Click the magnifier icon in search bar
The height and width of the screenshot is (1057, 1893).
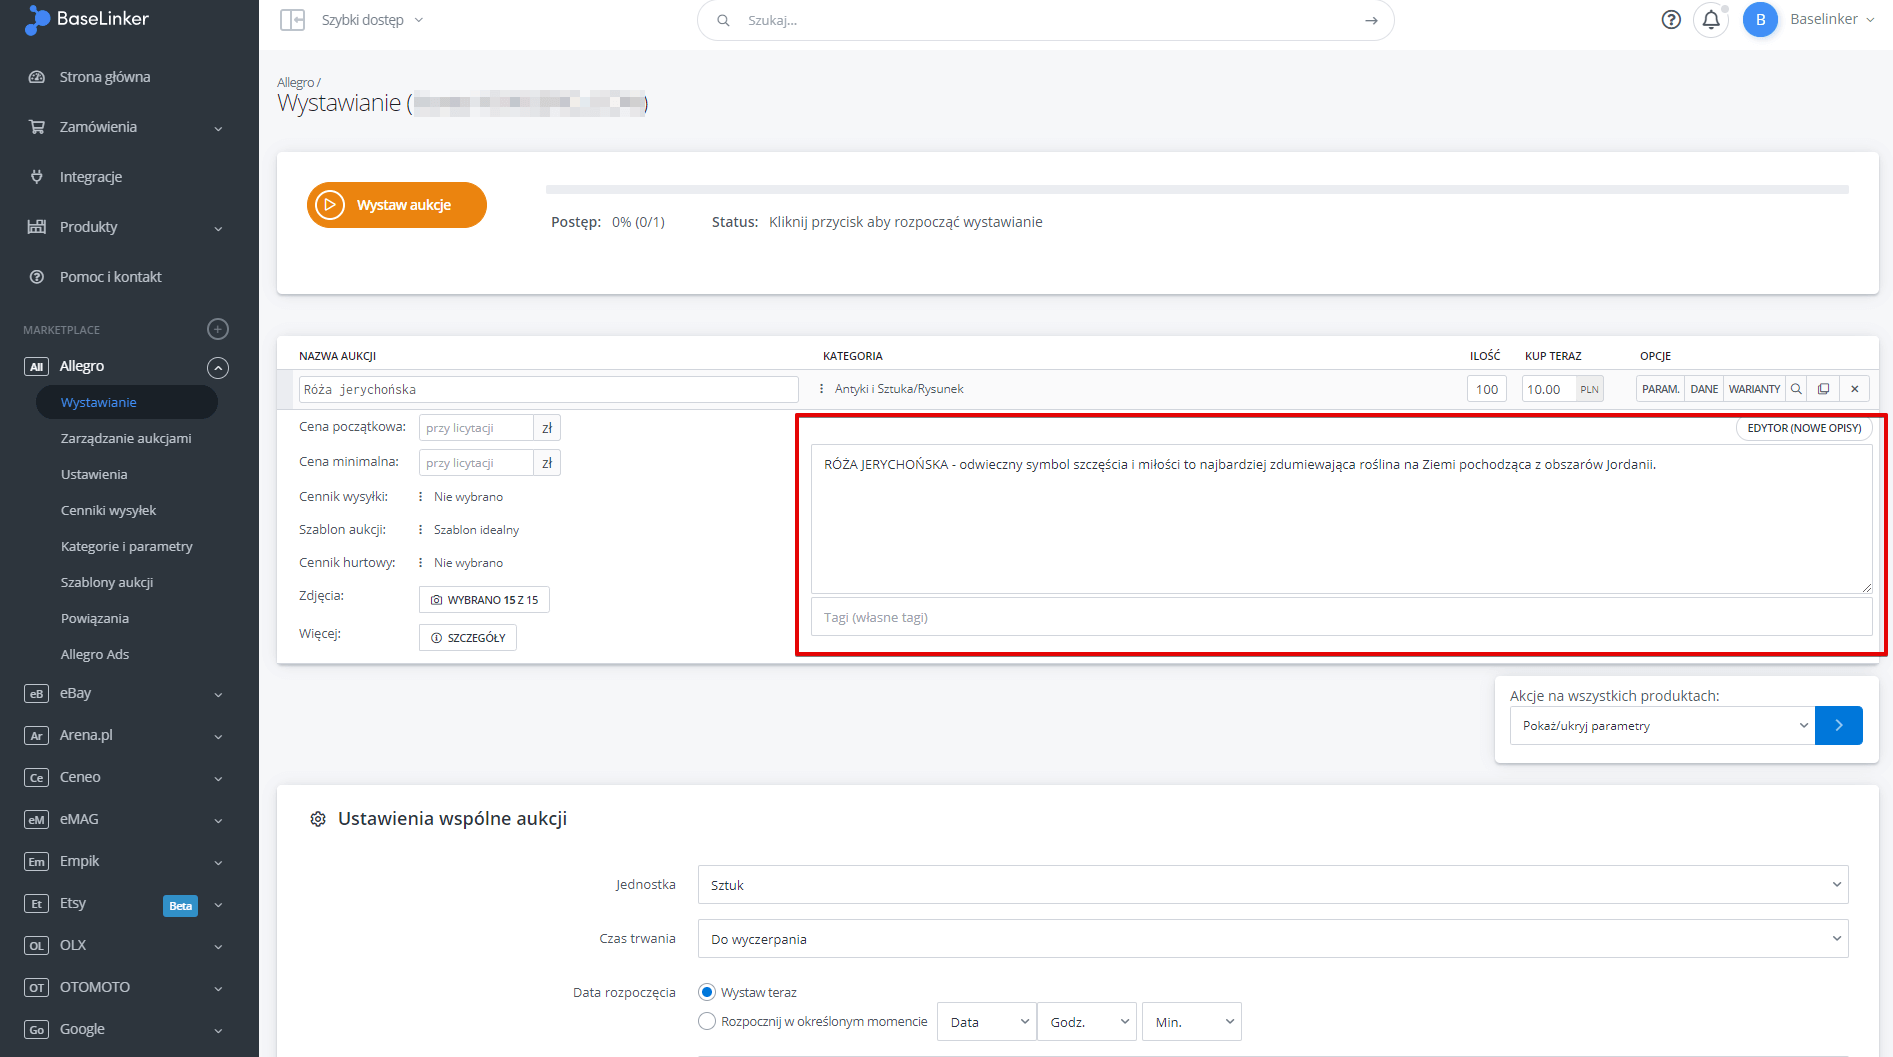pyautogui.click(x=723, y=20)
